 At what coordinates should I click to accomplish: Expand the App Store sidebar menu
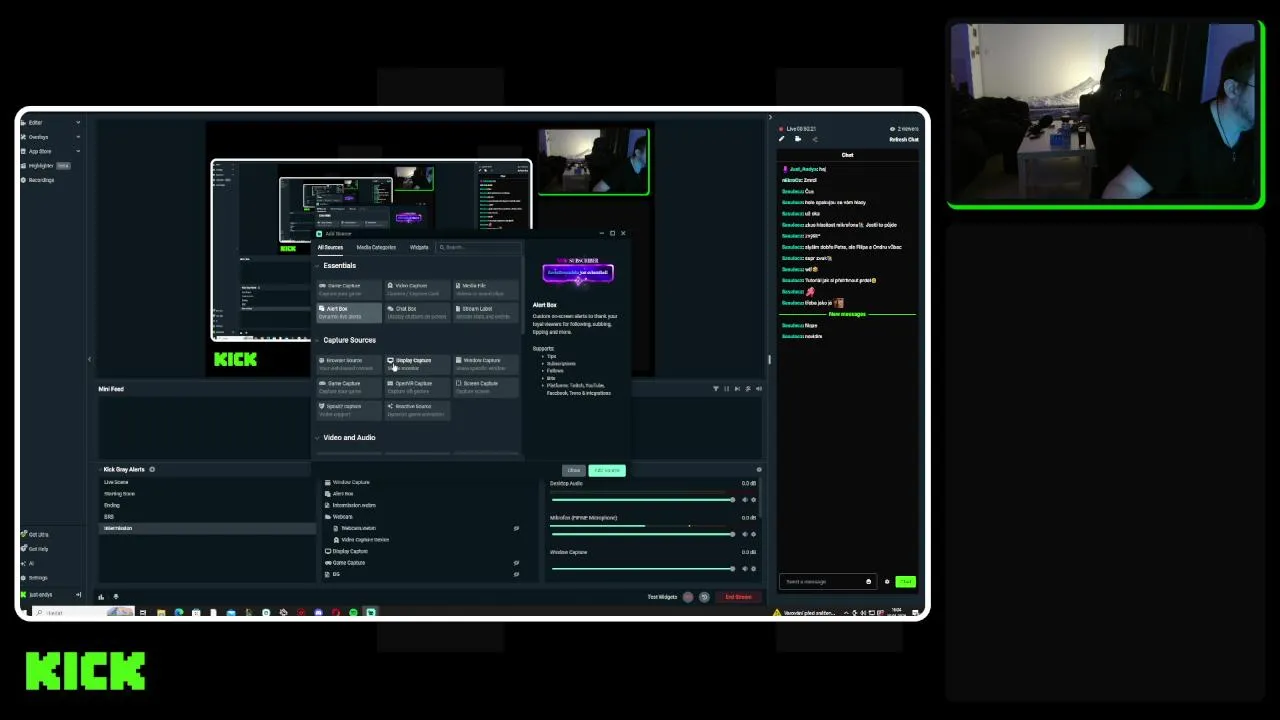(x=78, y=151)
